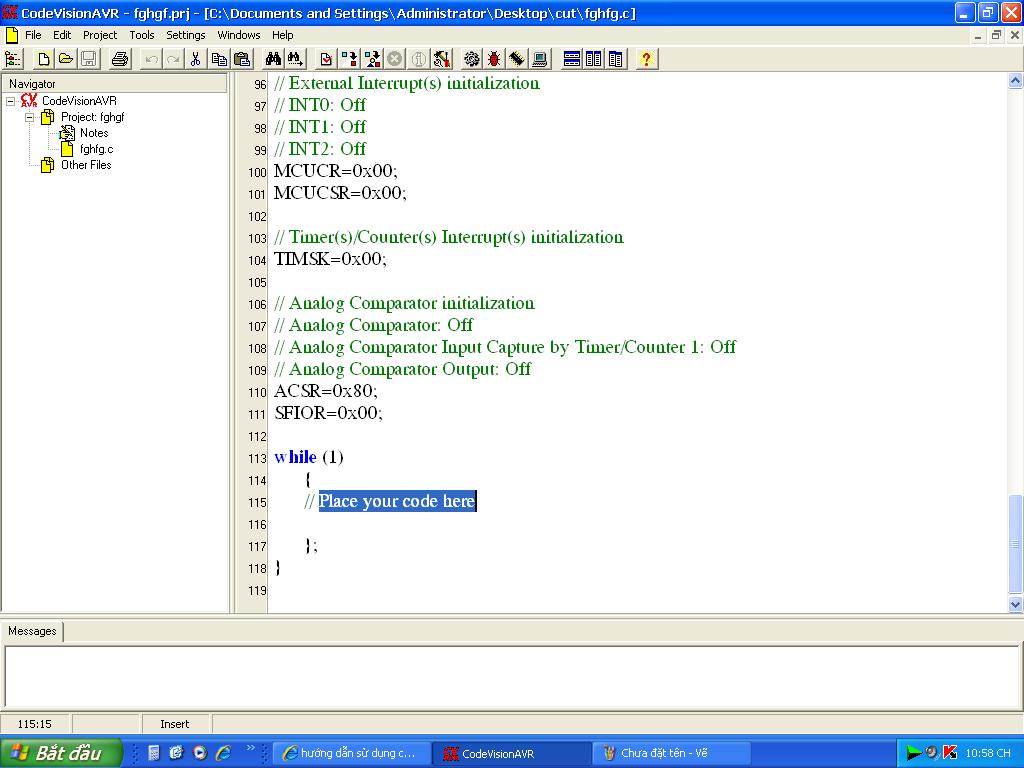Select Other Files in Navigator tree

coord(86,165)
